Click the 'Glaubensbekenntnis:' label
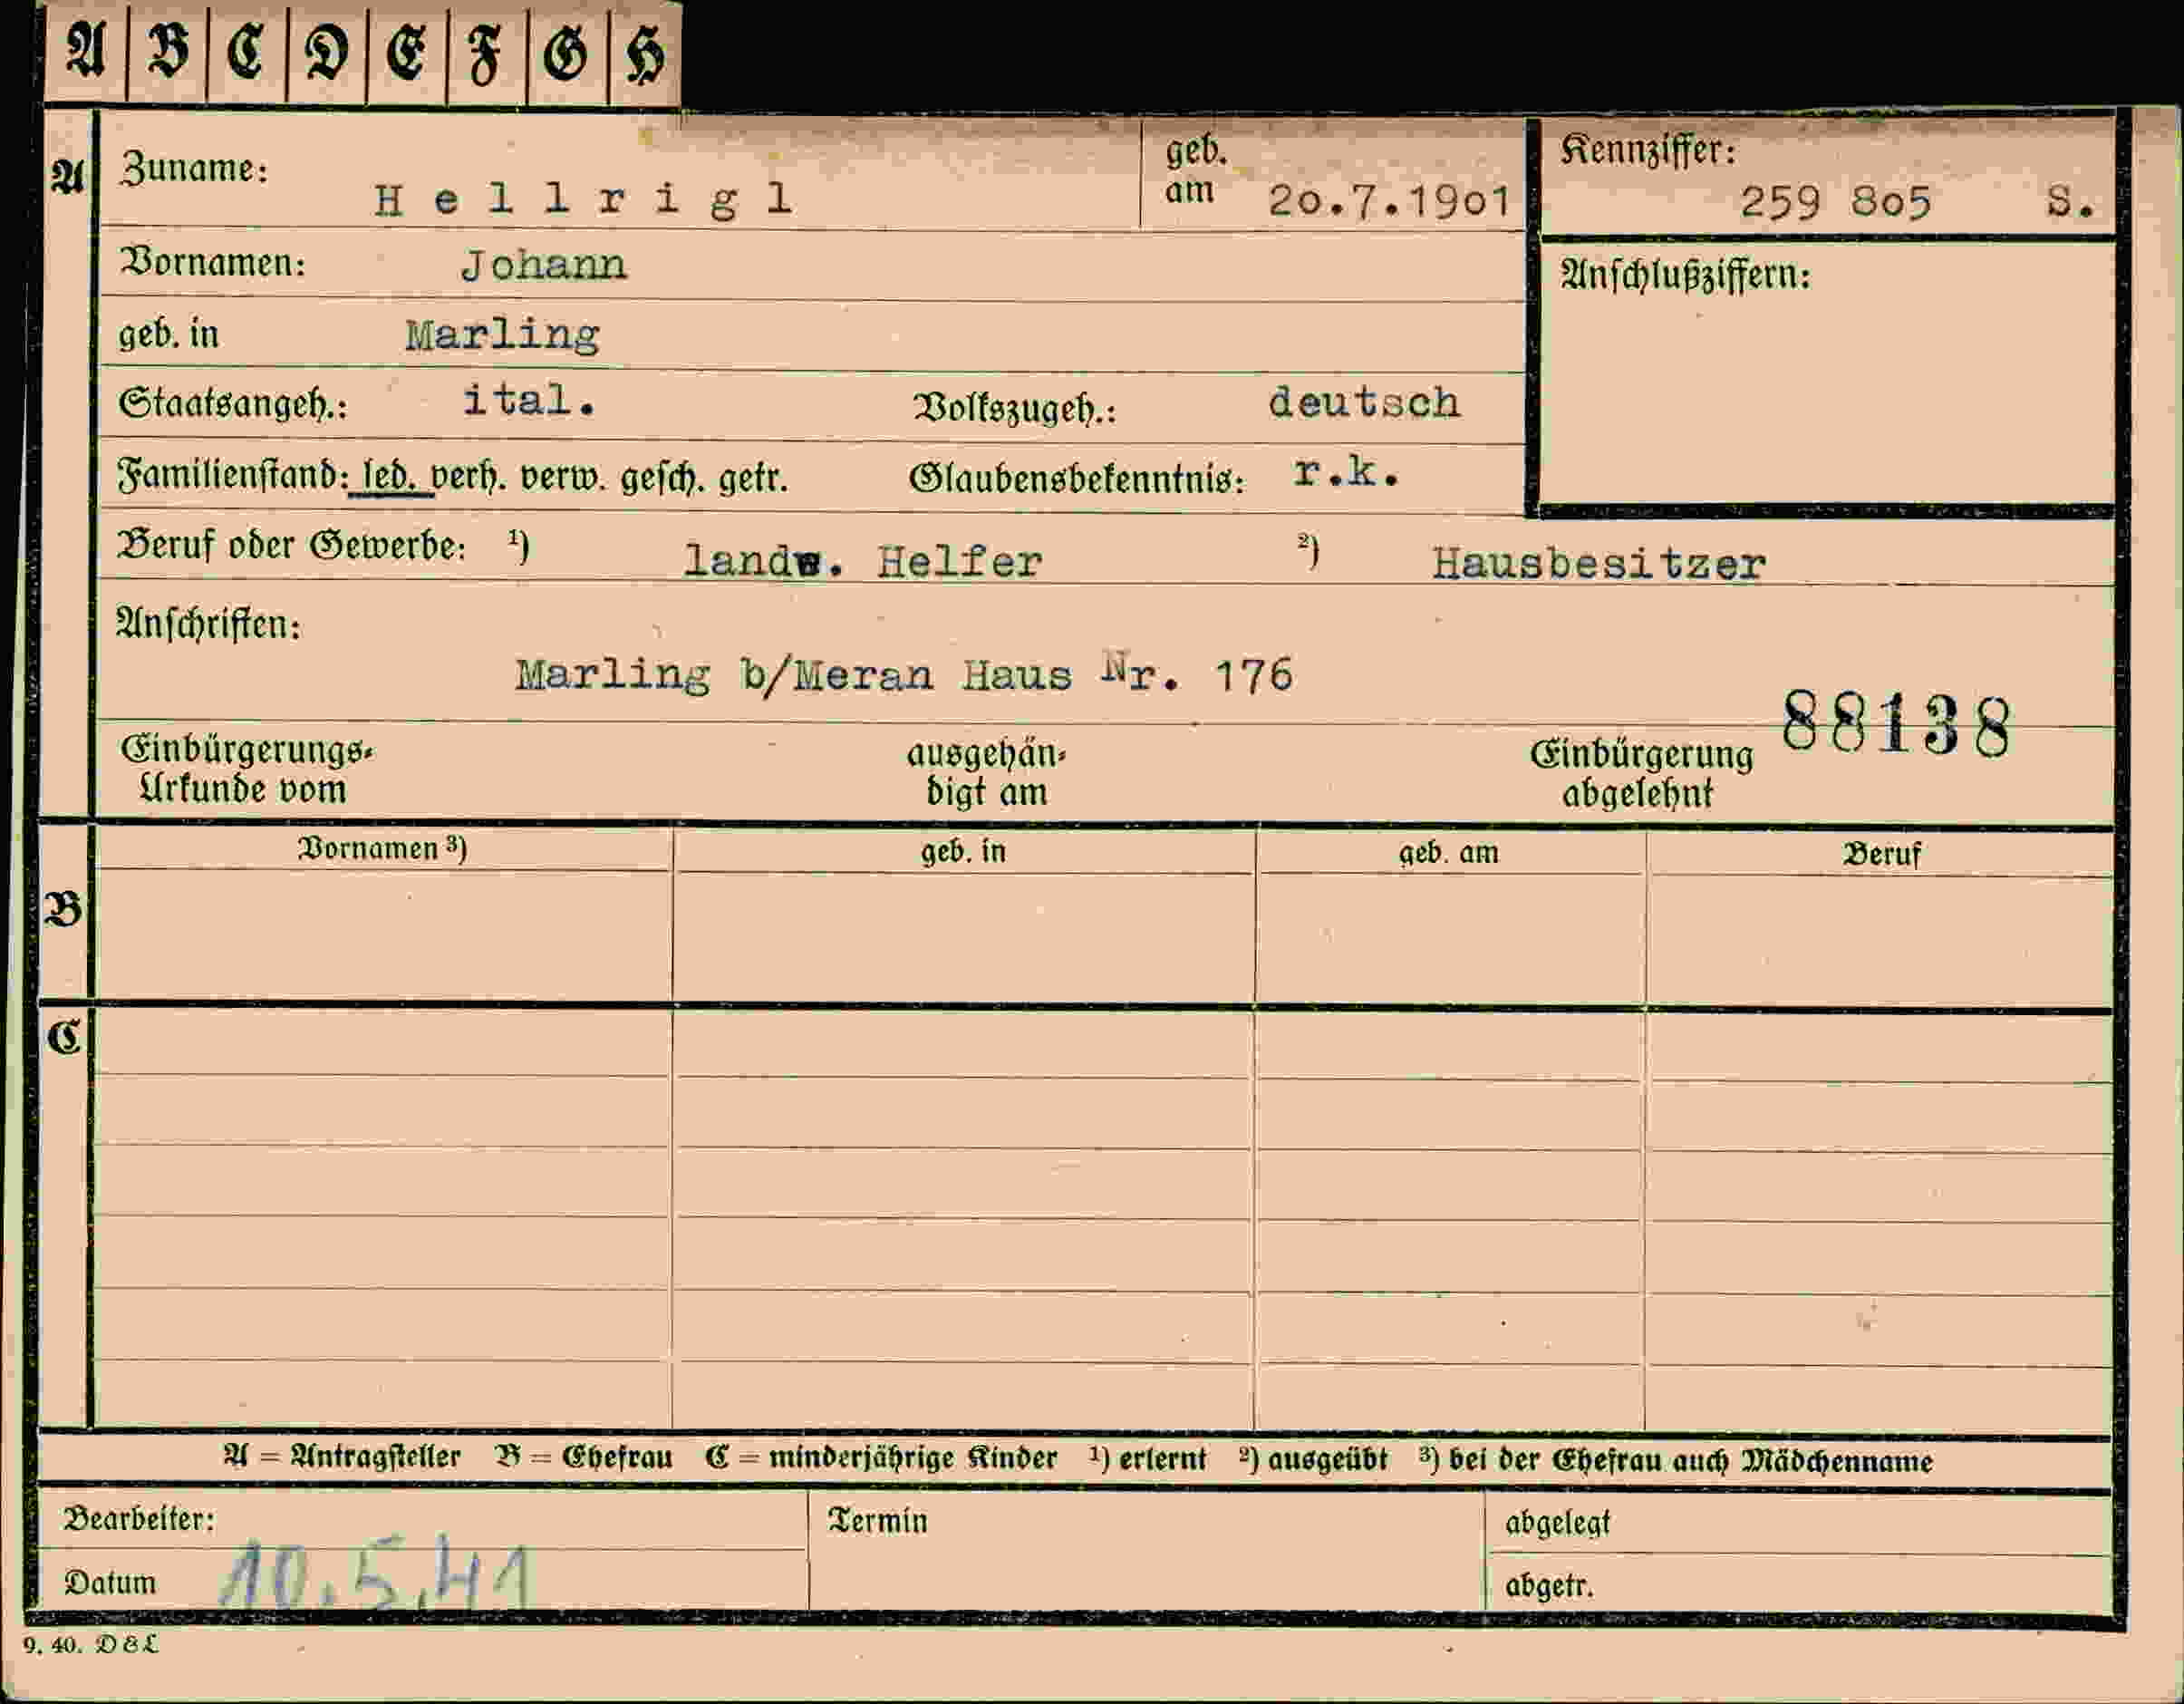The image size is (2184, 1704). (1077, 480)
